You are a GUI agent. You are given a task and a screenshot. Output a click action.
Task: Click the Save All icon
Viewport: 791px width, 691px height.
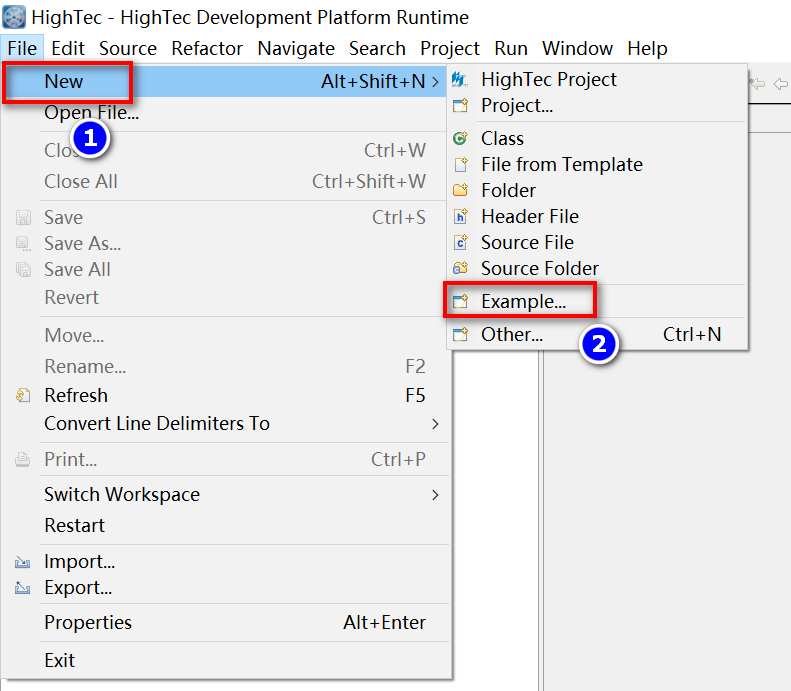23,270
